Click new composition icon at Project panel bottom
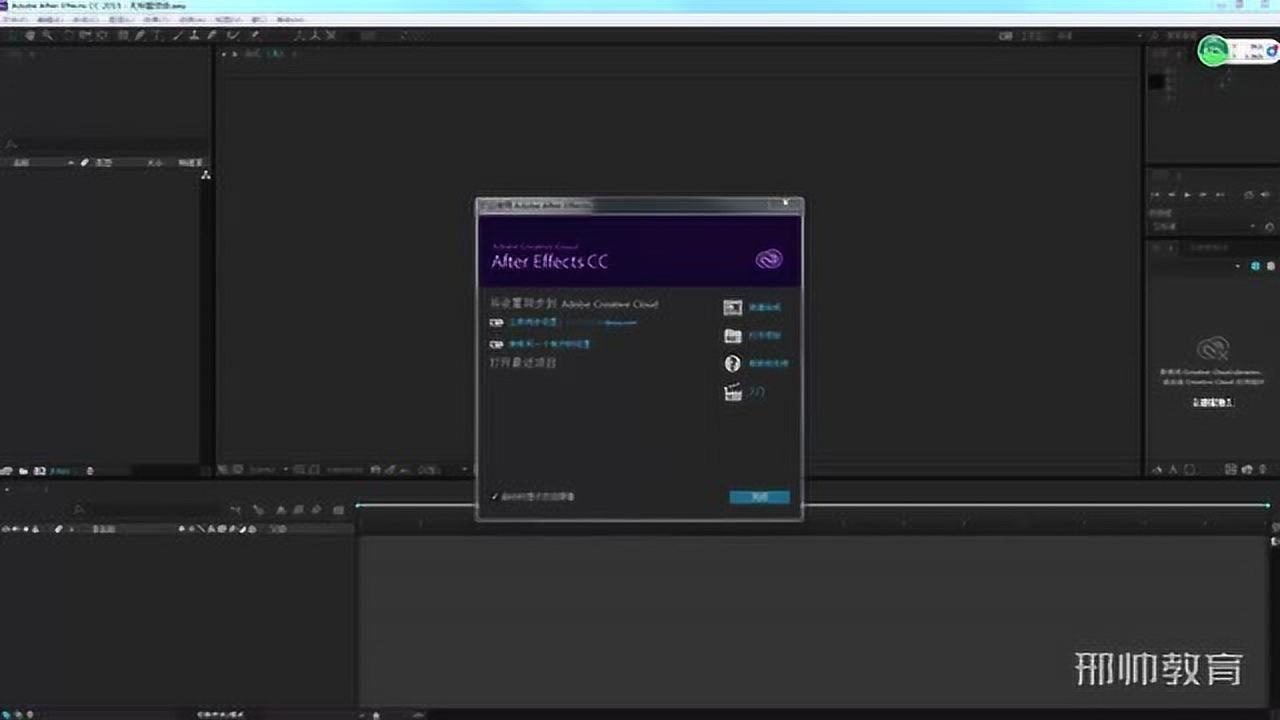 [39, 470]
